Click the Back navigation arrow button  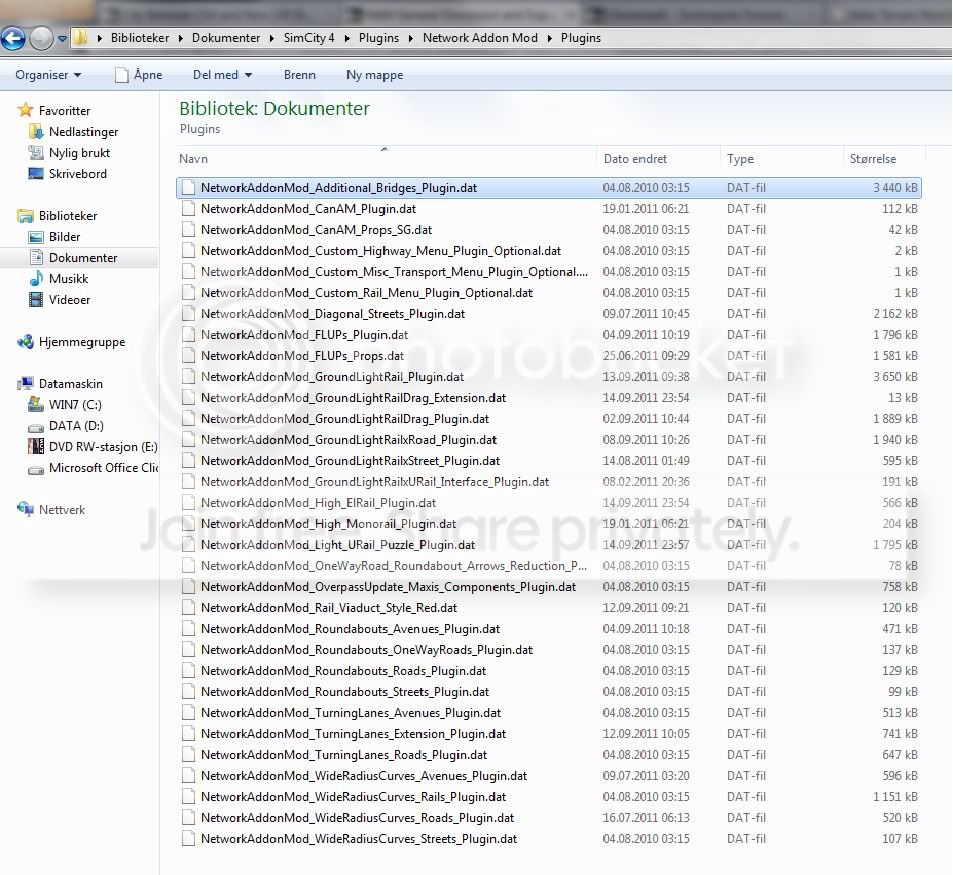(13, 38)
